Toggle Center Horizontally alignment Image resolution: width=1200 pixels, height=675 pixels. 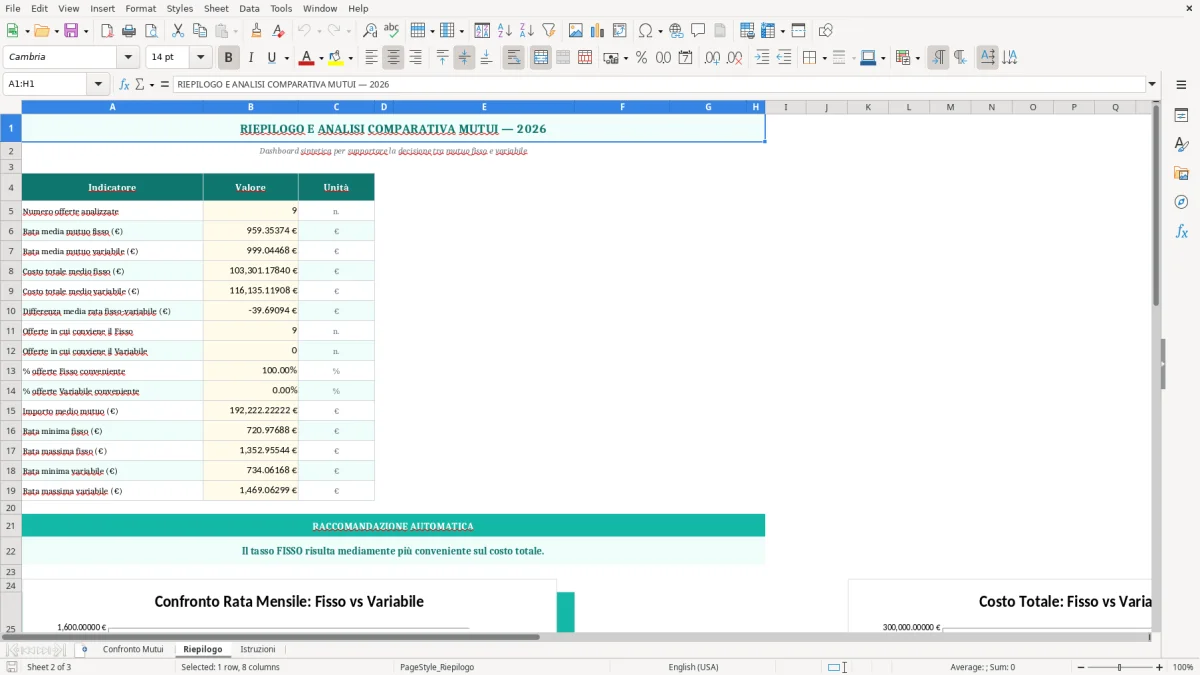pos(393,58)
